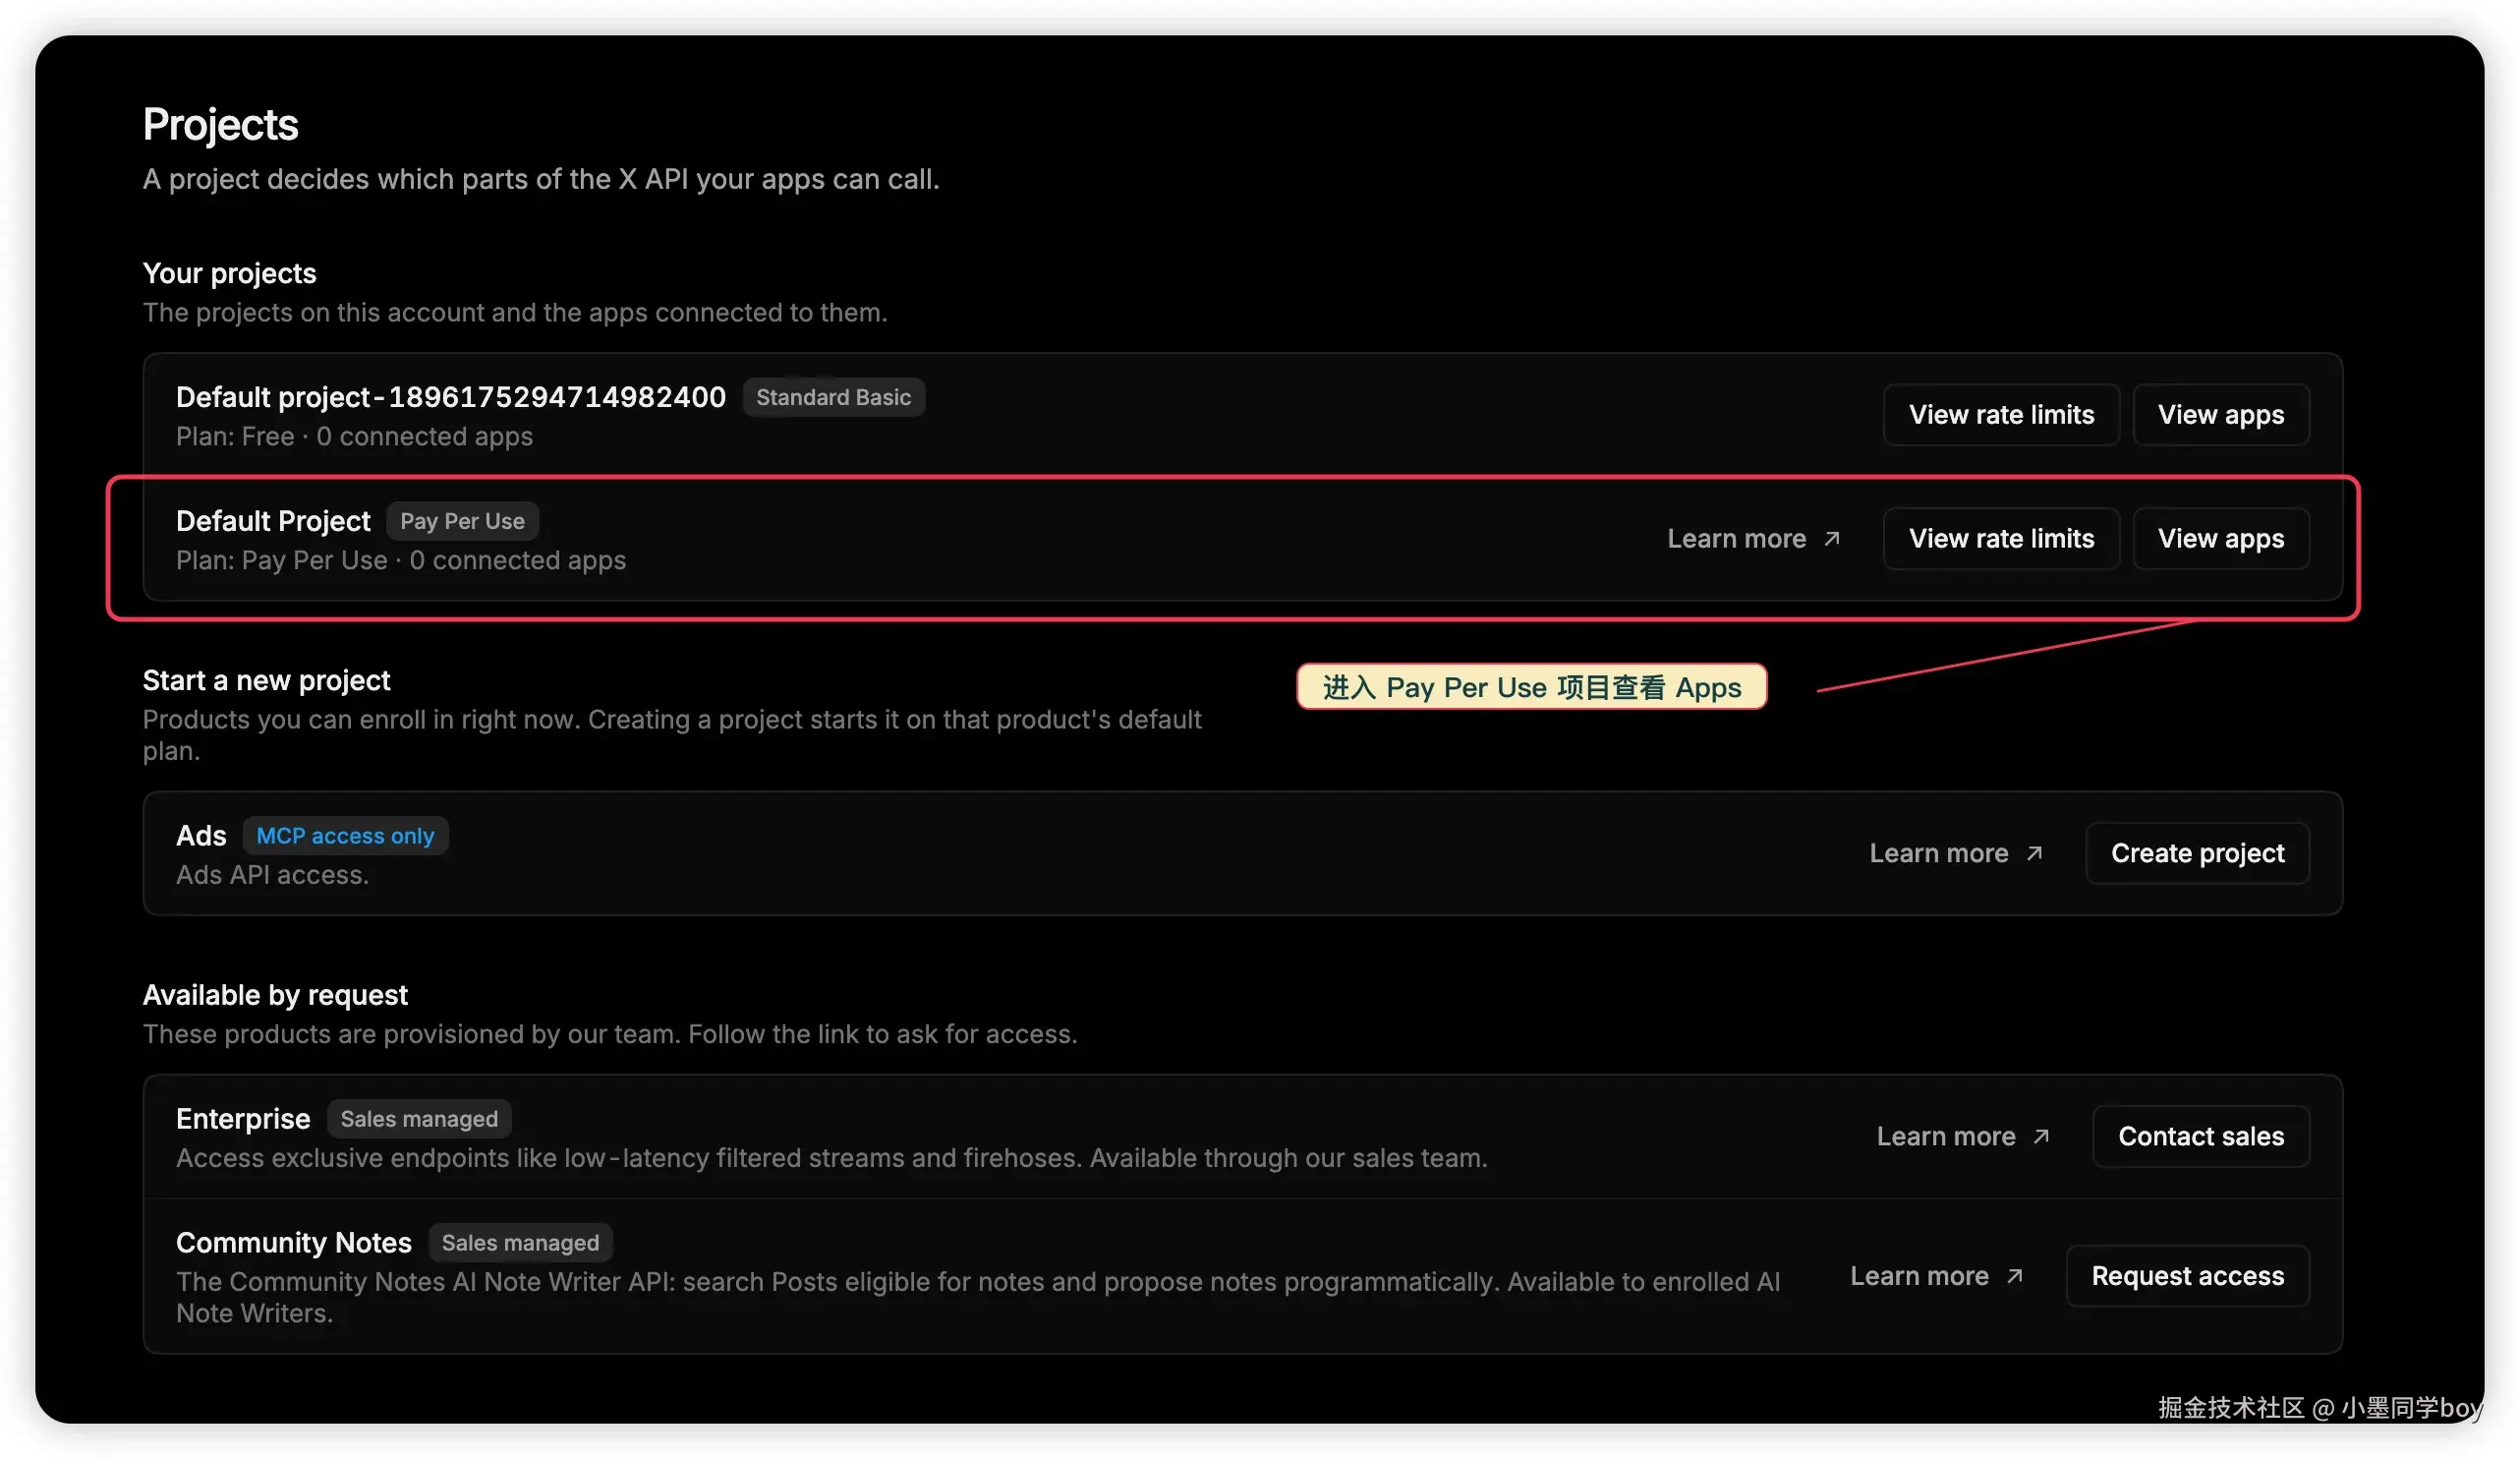Open View apps for Pay Per Use project
The width and height of the screenshot is (2520, 1459).
(2221, 538)
